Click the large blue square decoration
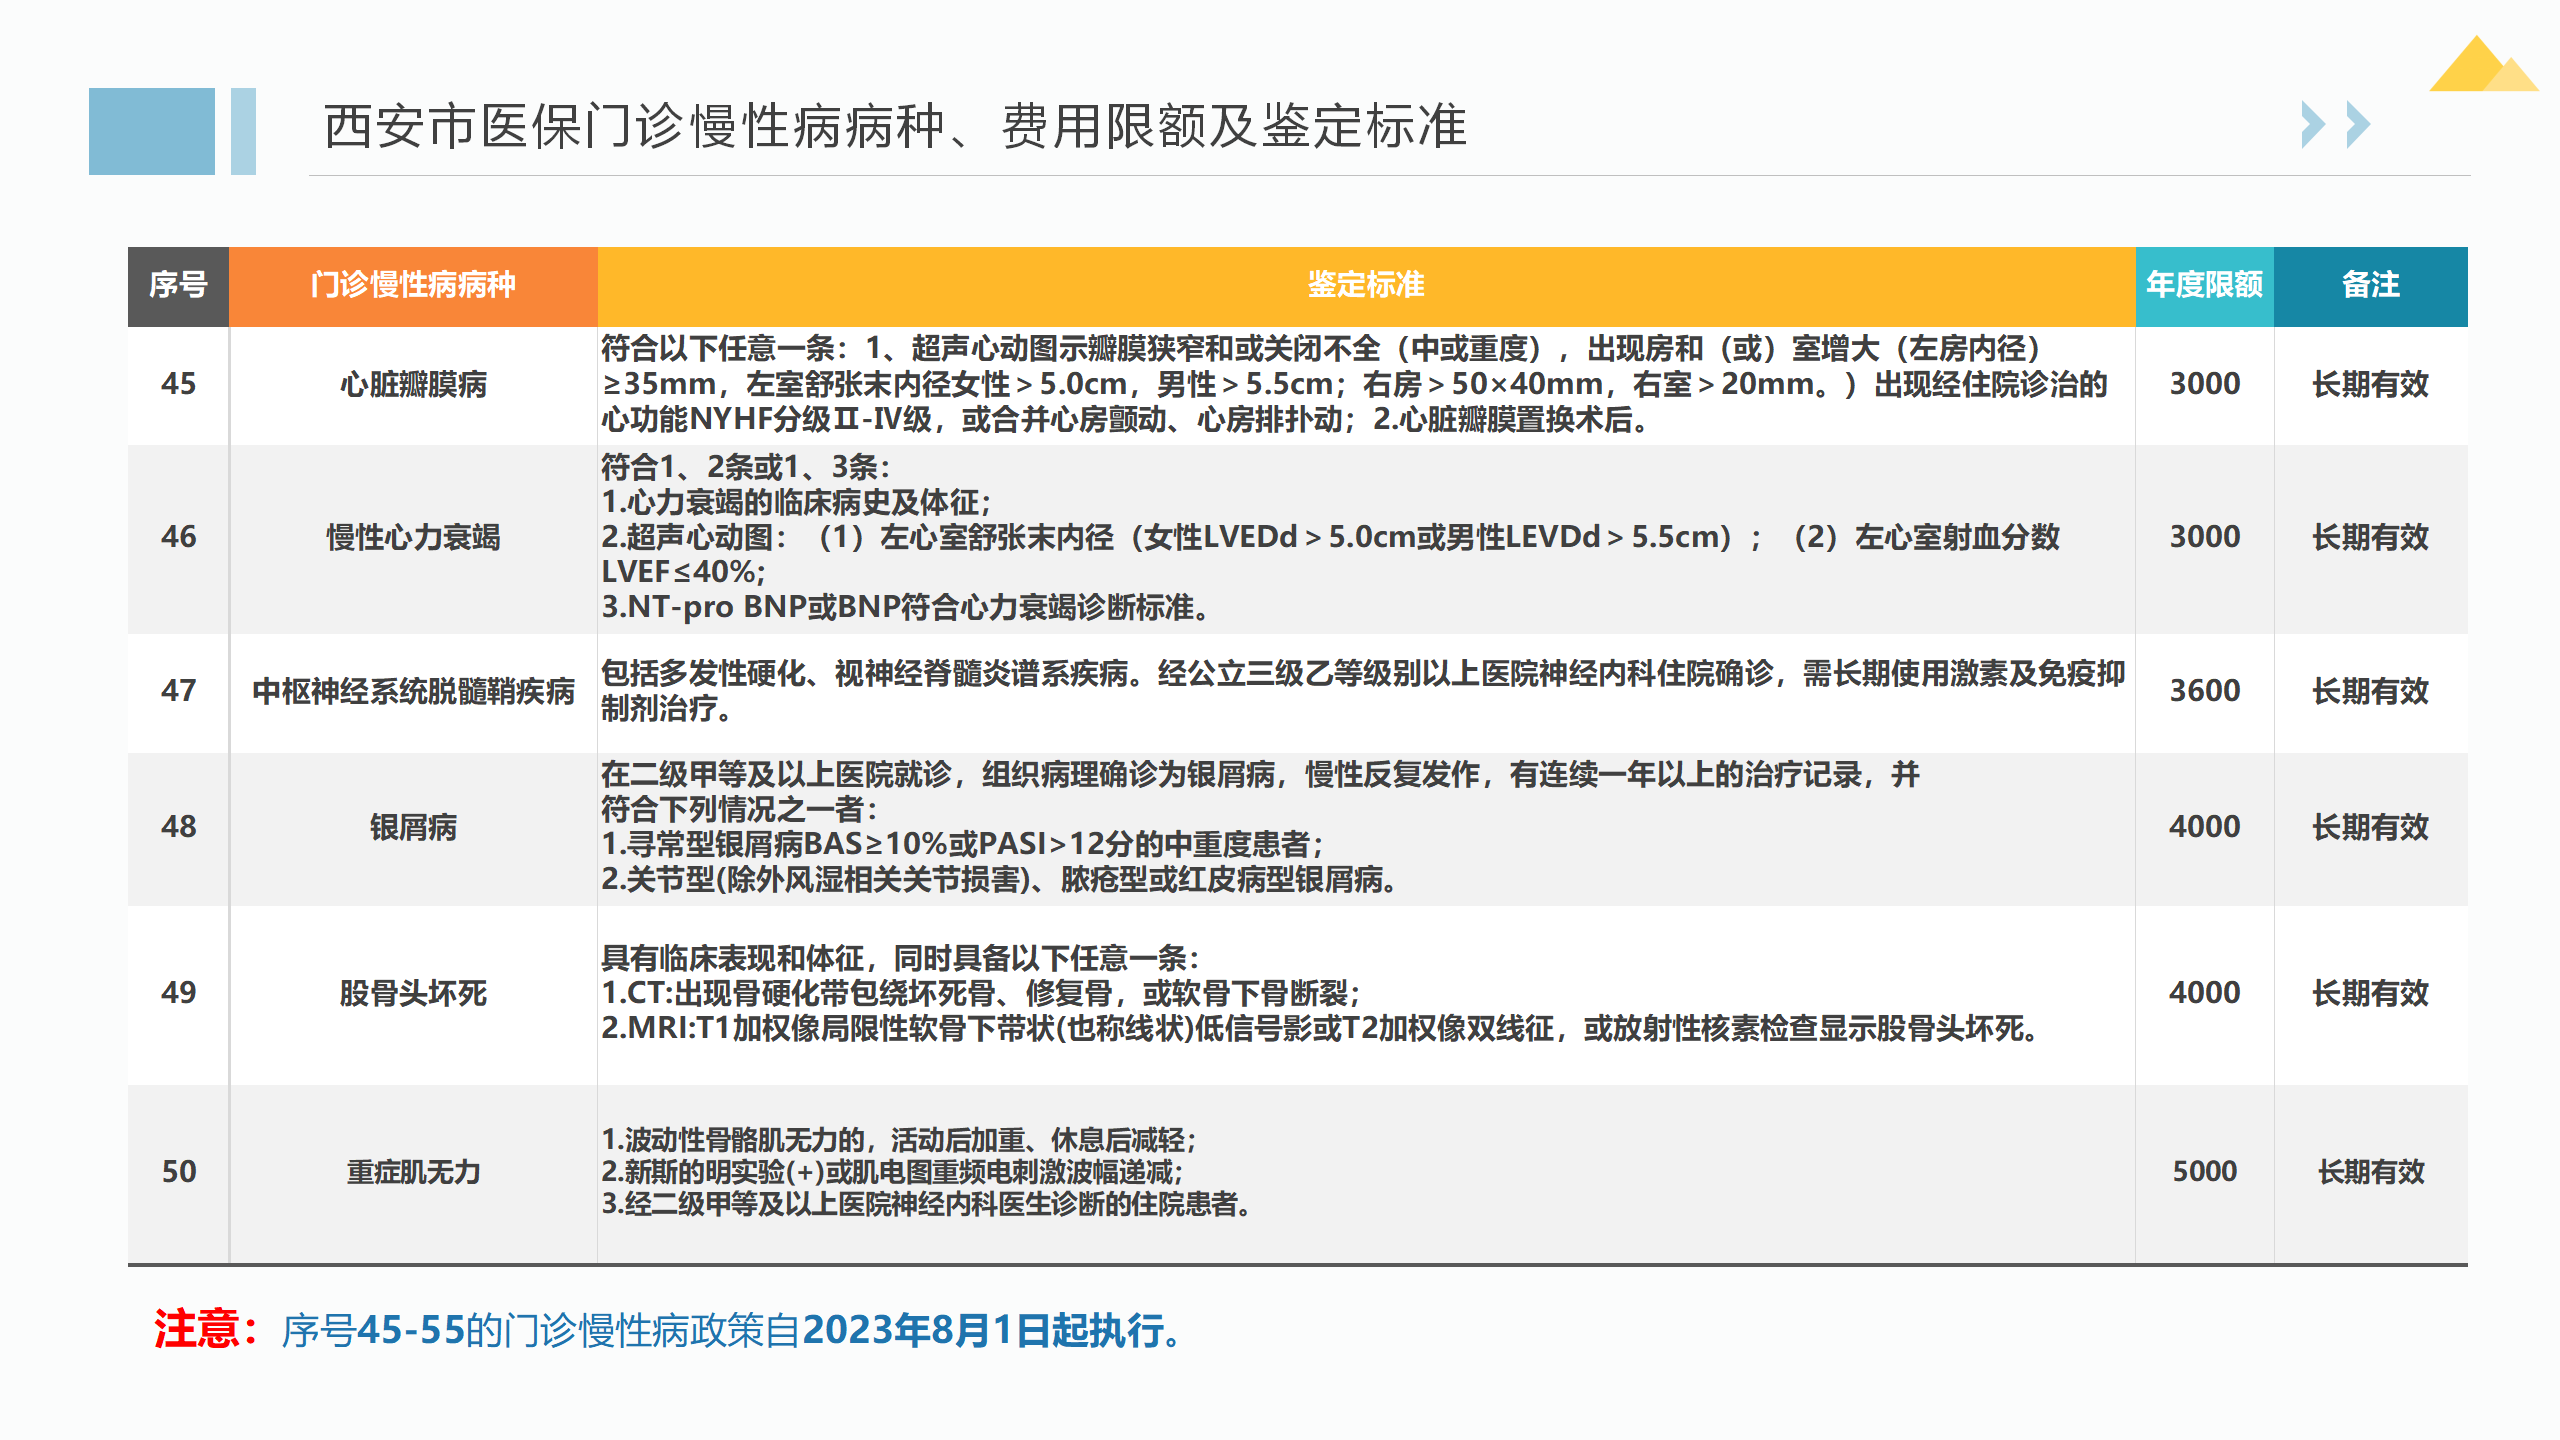Viewport: 2560px width, 1440px height. [x=151, y=131]
